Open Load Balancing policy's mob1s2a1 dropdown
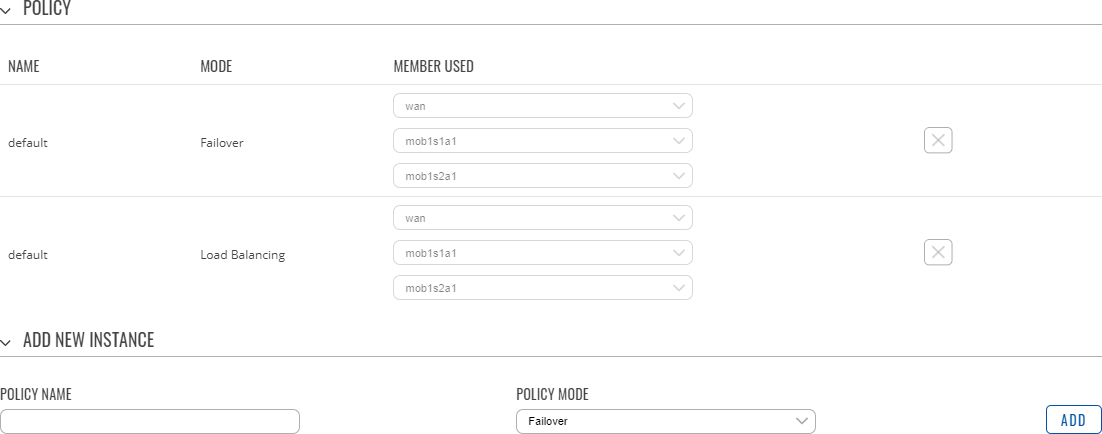This screenshot has height=434, width=1102. (x=542, y=288)
